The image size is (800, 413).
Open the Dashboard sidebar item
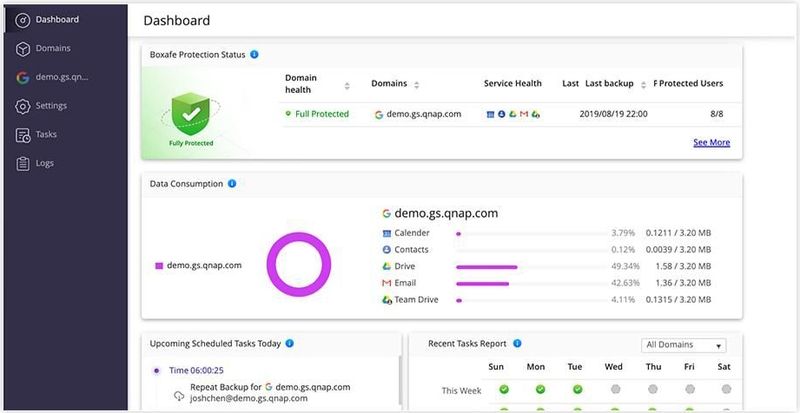[66, 20]
